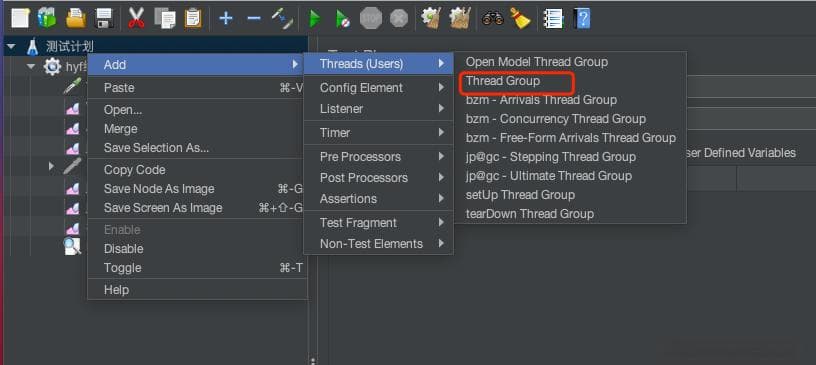Open Non-Test Elements submenu
Screen dimensions: 816x365
[378, 244]
